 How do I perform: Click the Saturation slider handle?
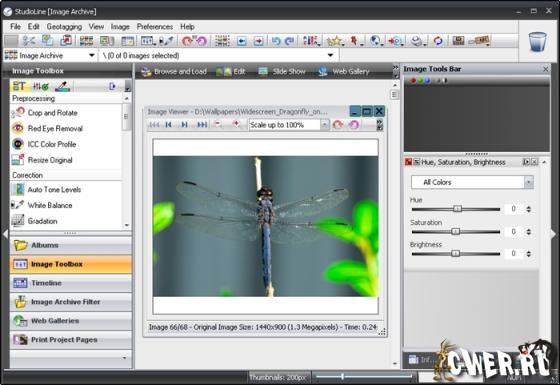(455, 231)
